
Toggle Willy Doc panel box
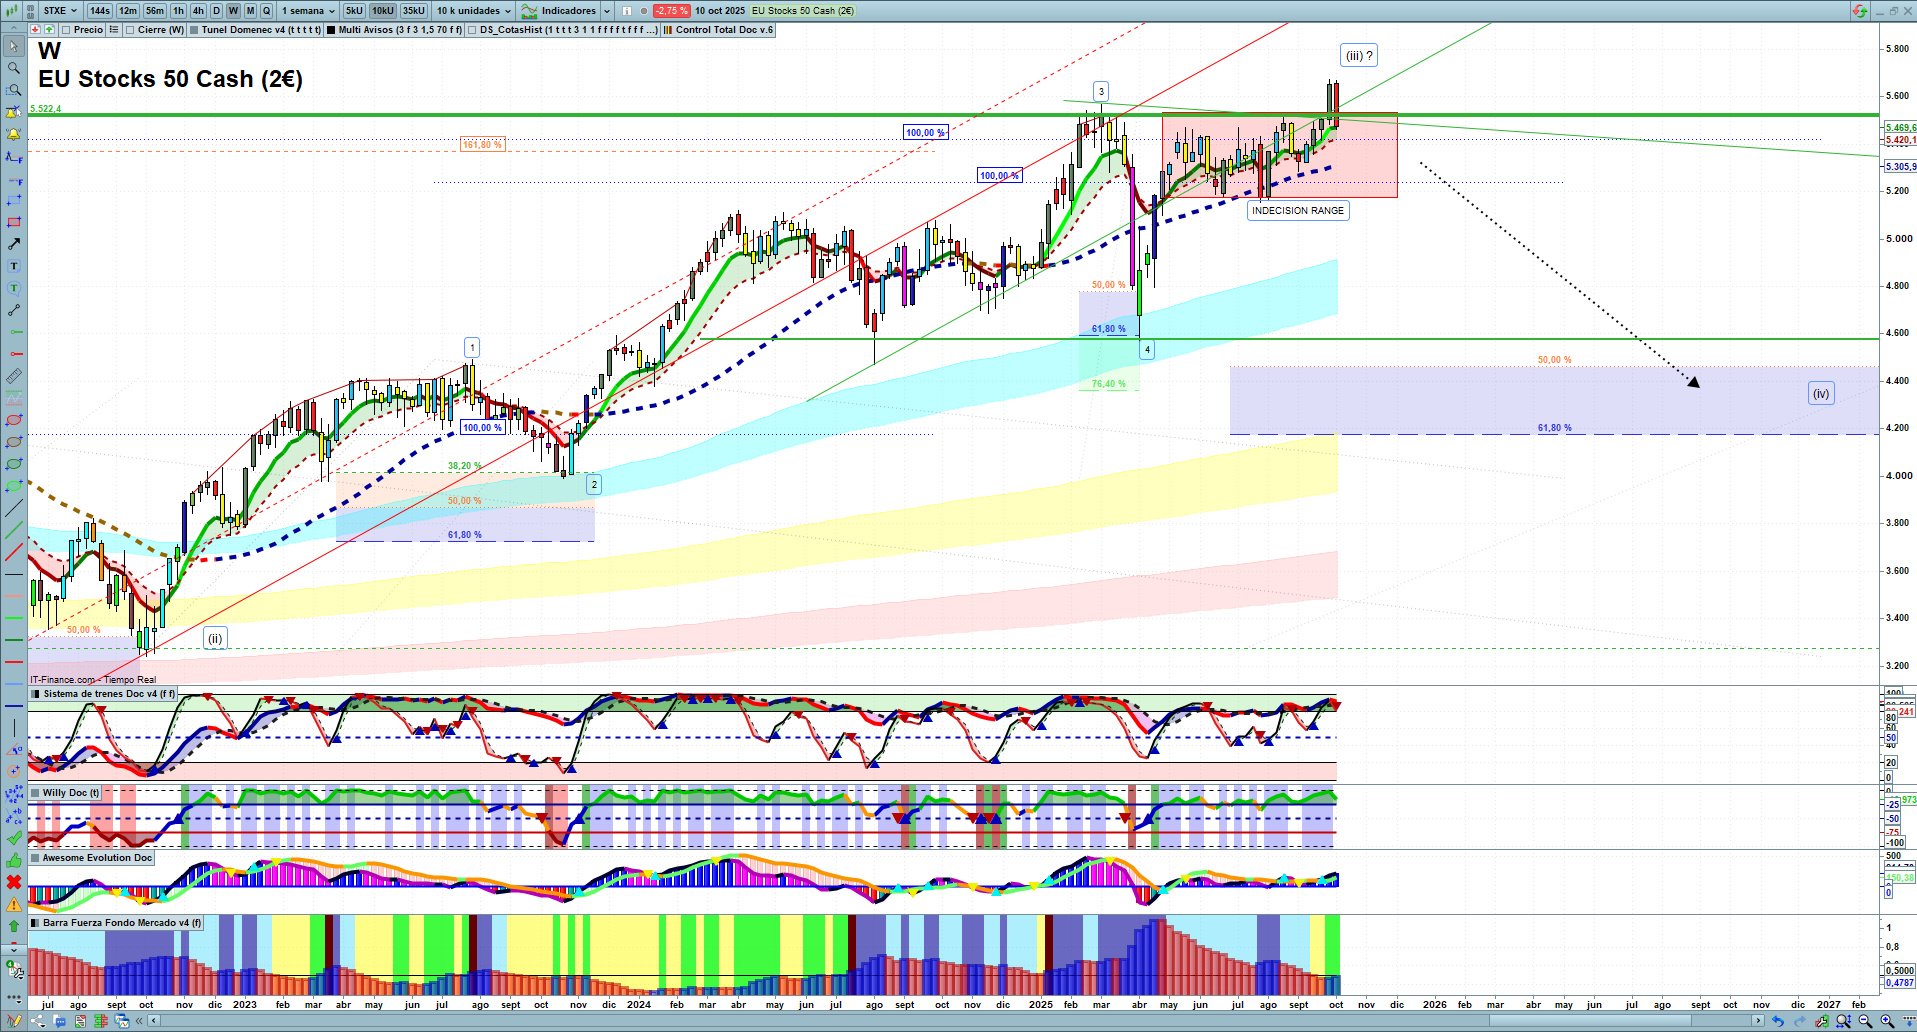pos(36,793)
